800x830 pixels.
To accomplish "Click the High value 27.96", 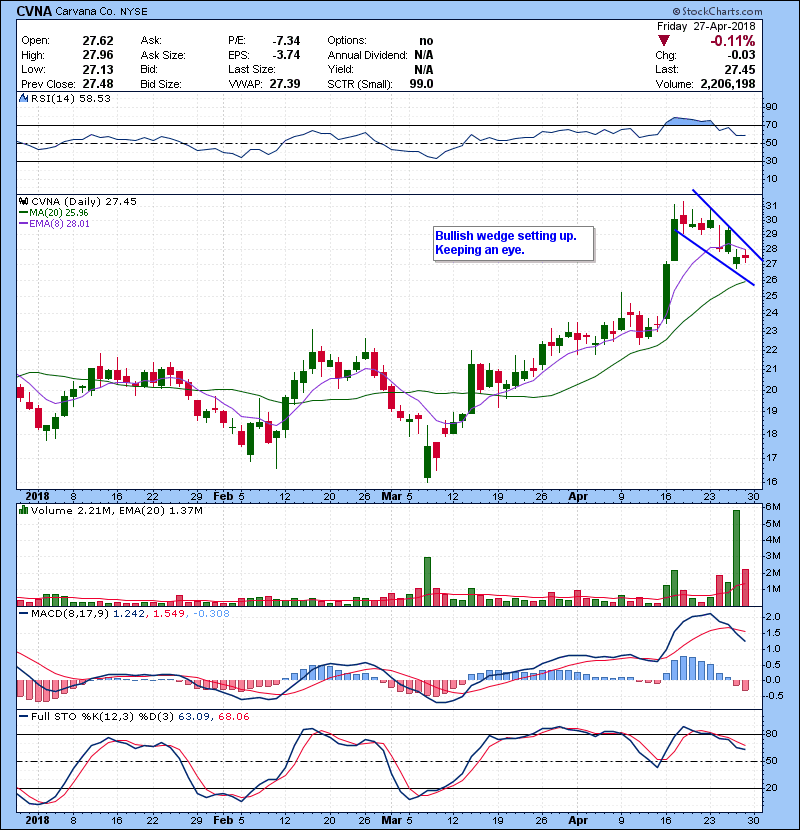I will [x=98, y=55].
